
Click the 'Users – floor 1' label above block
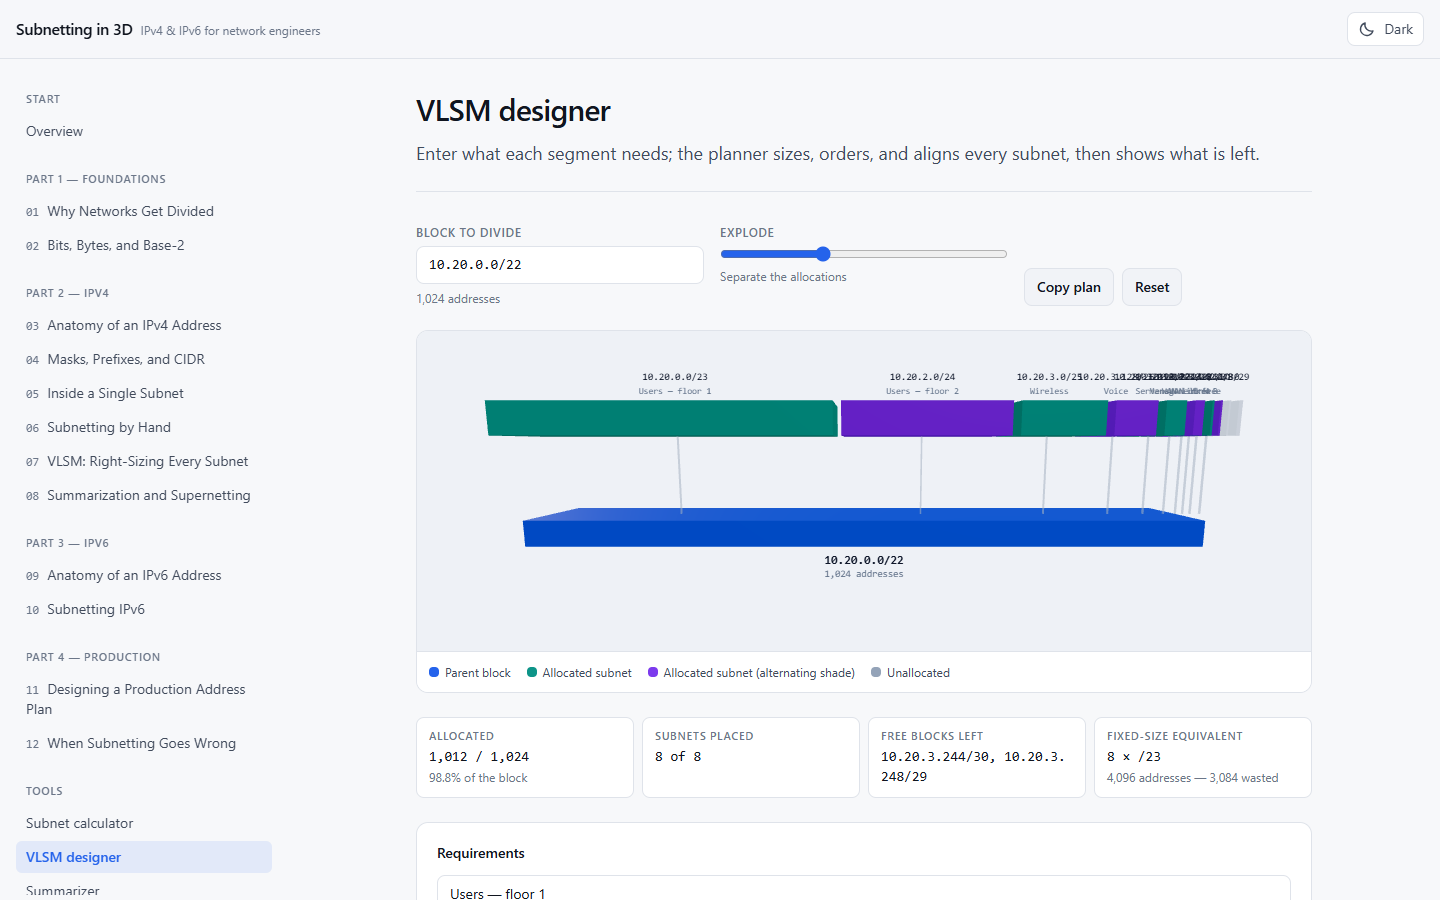pos(675,391)
